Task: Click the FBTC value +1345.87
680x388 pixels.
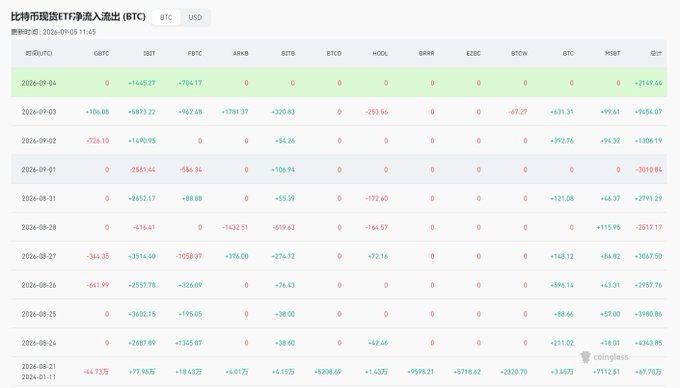Action: coord(189,343)
